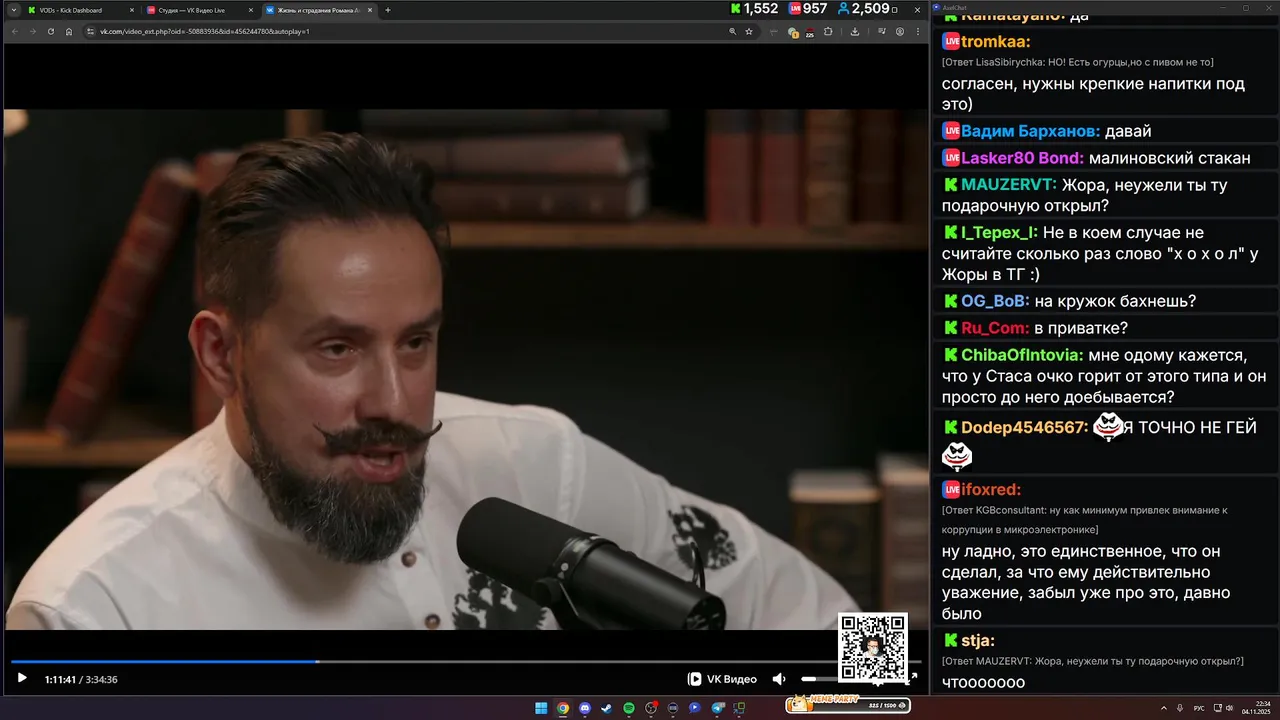This screenshot has height=720, width=1280.
Task: Expand hidden system tray icons chevron
Action: 1165,708
